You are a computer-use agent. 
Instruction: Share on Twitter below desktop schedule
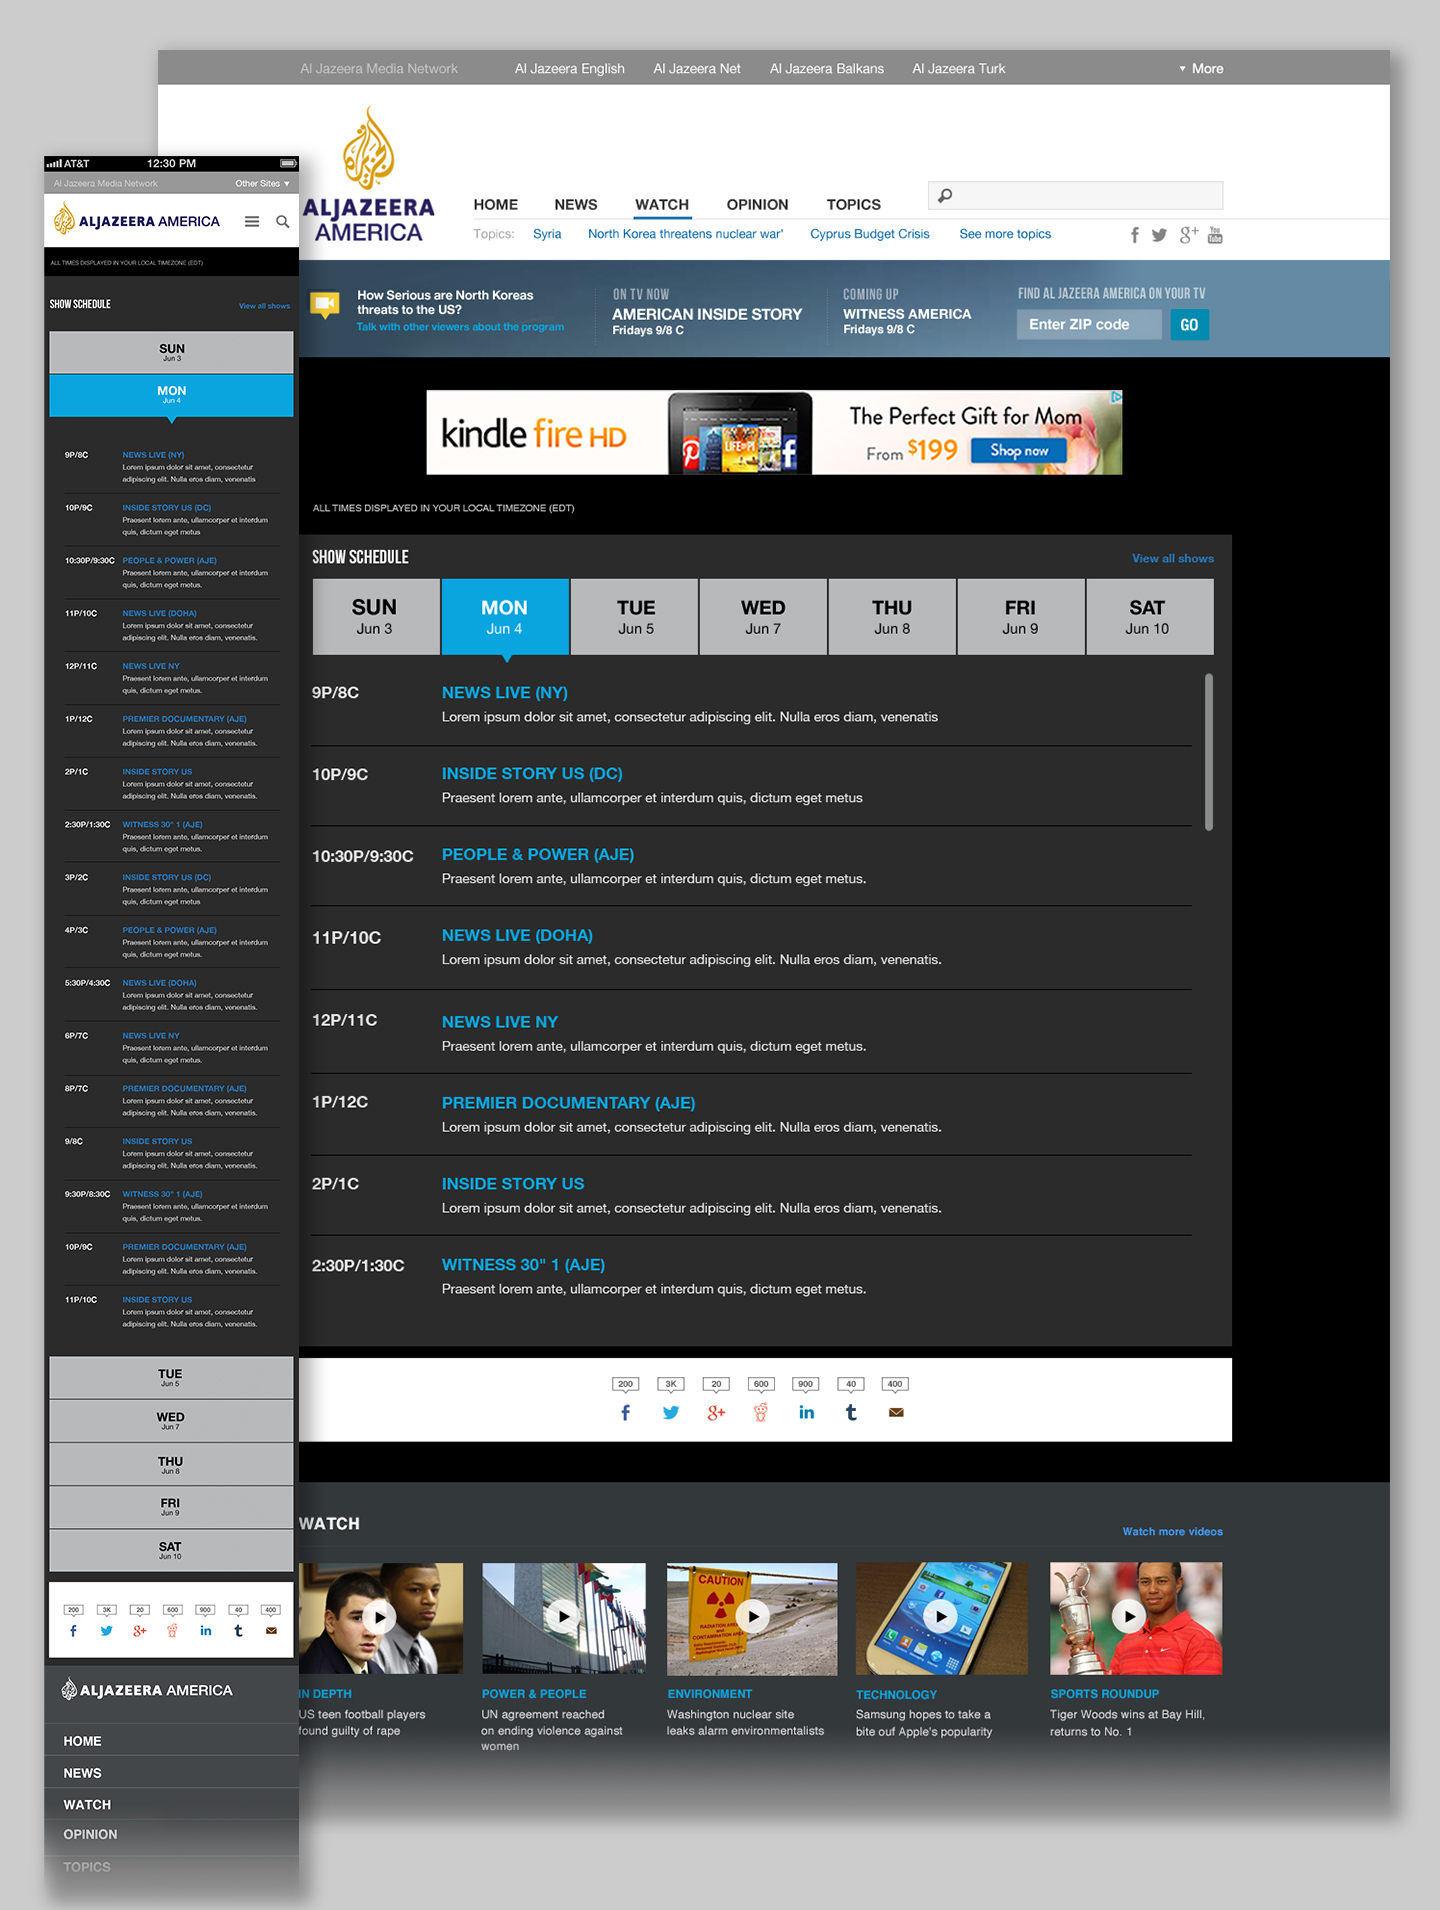671,1412
